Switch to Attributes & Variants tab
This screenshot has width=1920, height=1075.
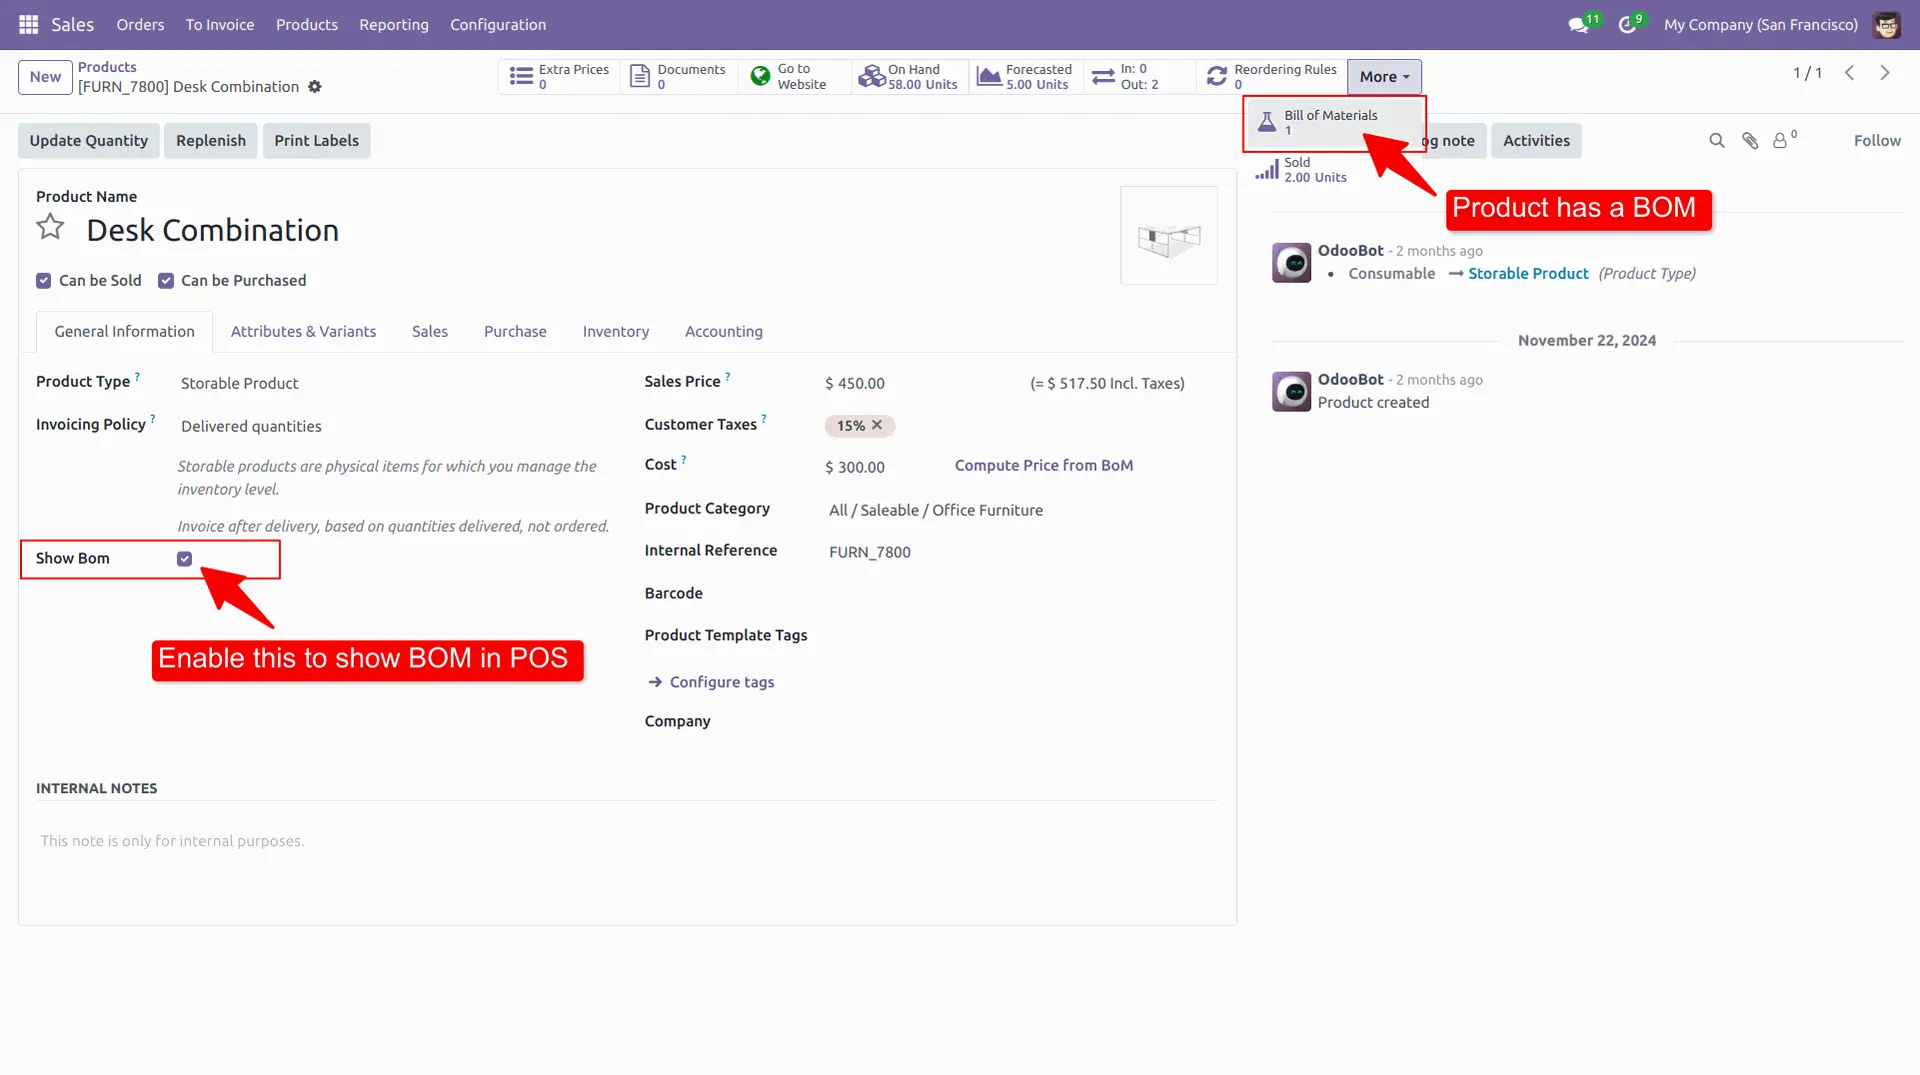303,332
